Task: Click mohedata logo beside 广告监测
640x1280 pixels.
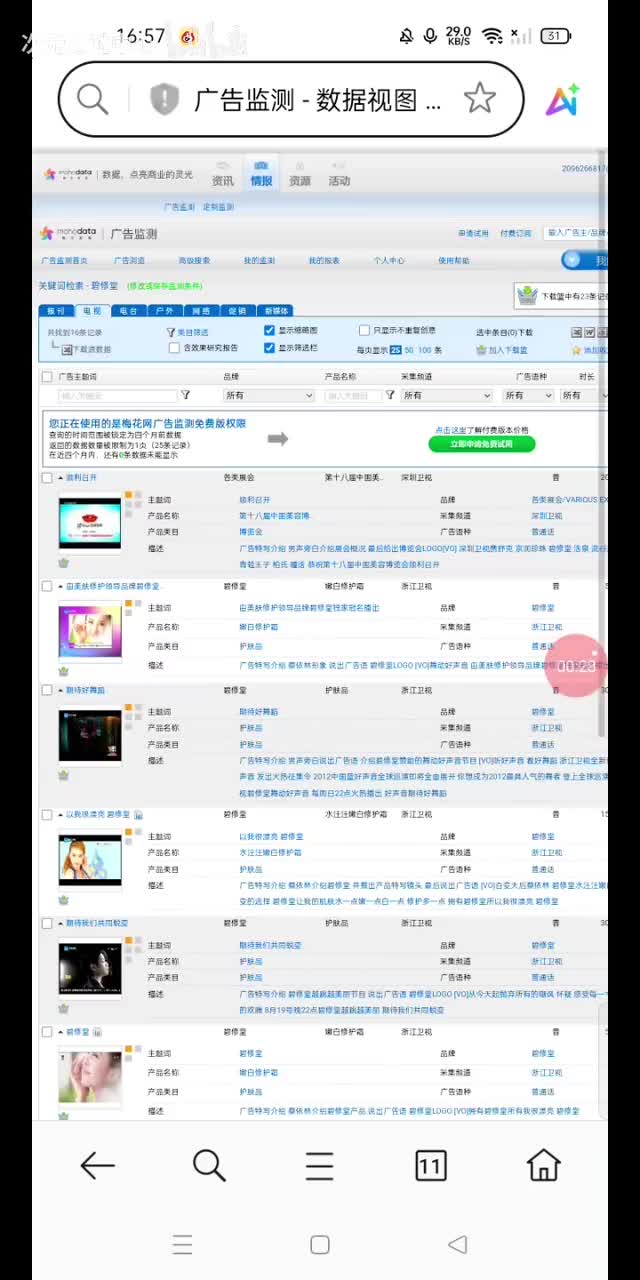Action: tap(70, 233)
